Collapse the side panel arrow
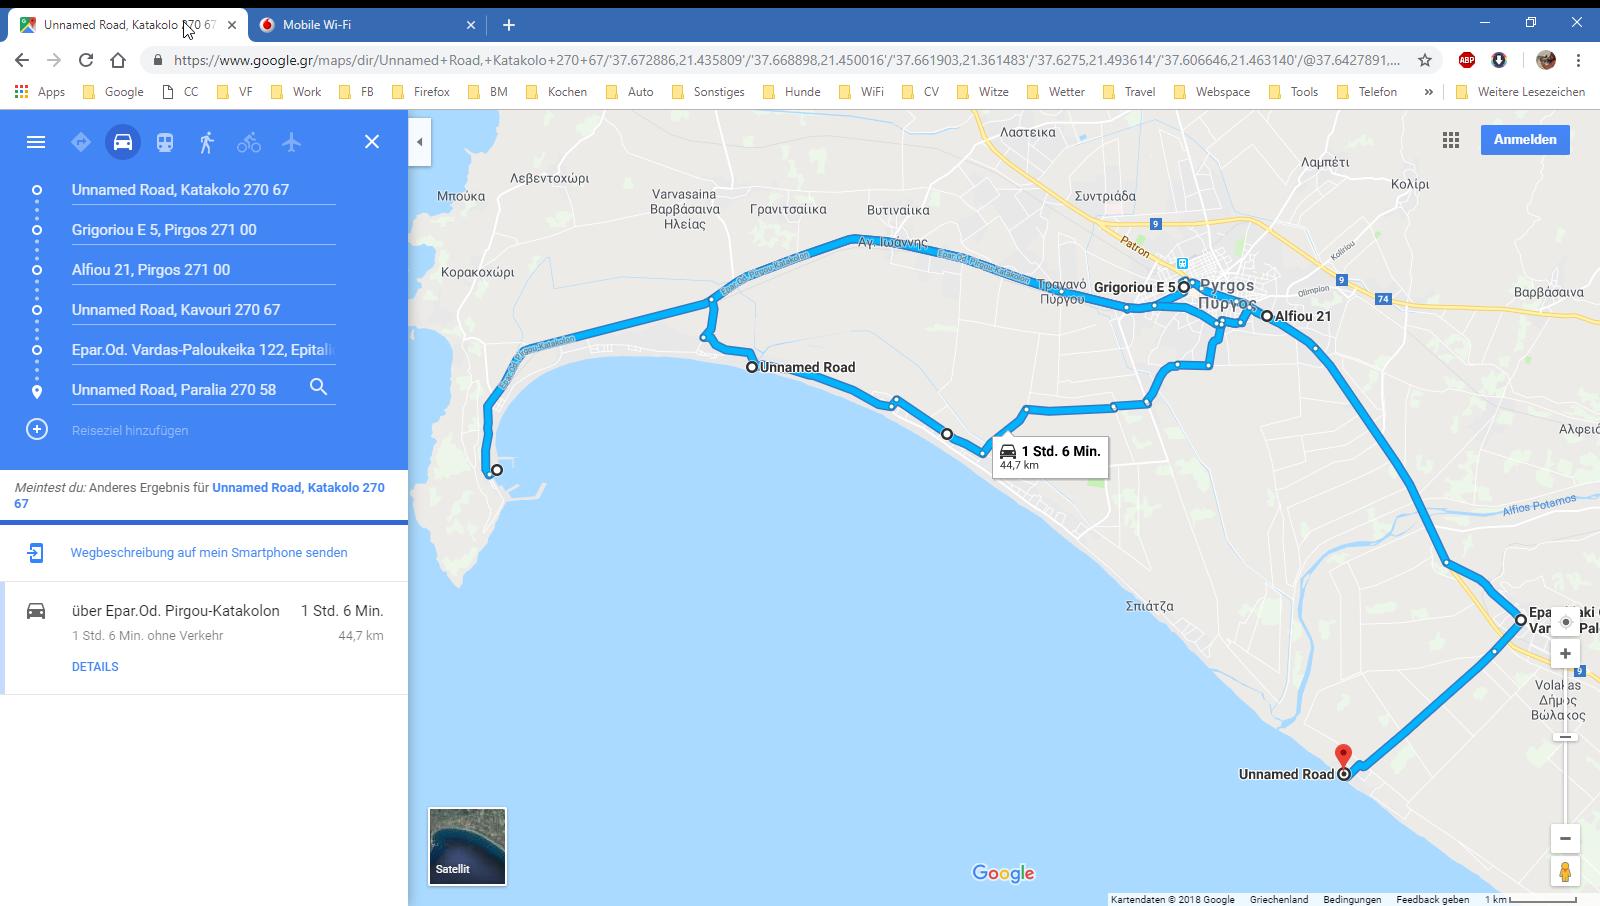Screen dimensions: 1600x906 click(x=420, y=142)
